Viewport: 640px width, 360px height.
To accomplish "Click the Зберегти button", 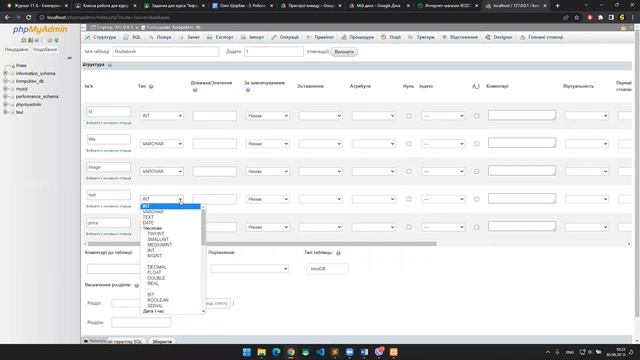I will 162,341.
